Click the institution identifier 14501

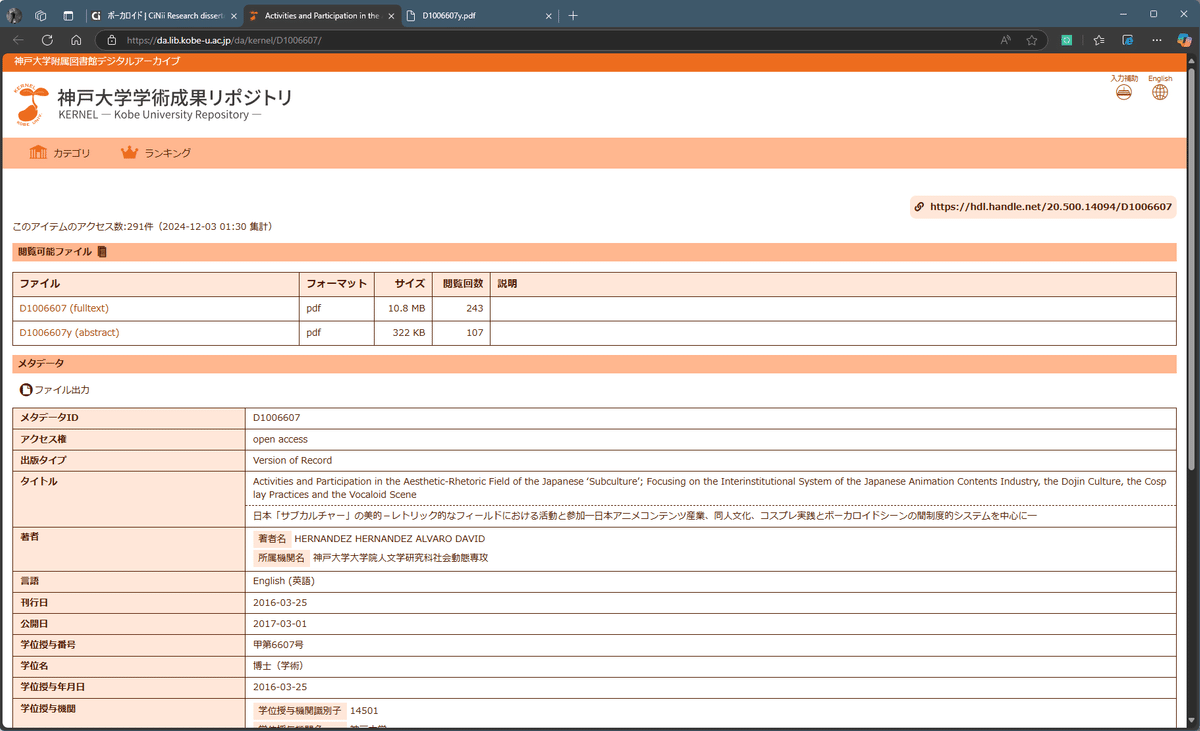tap(364, 711)
